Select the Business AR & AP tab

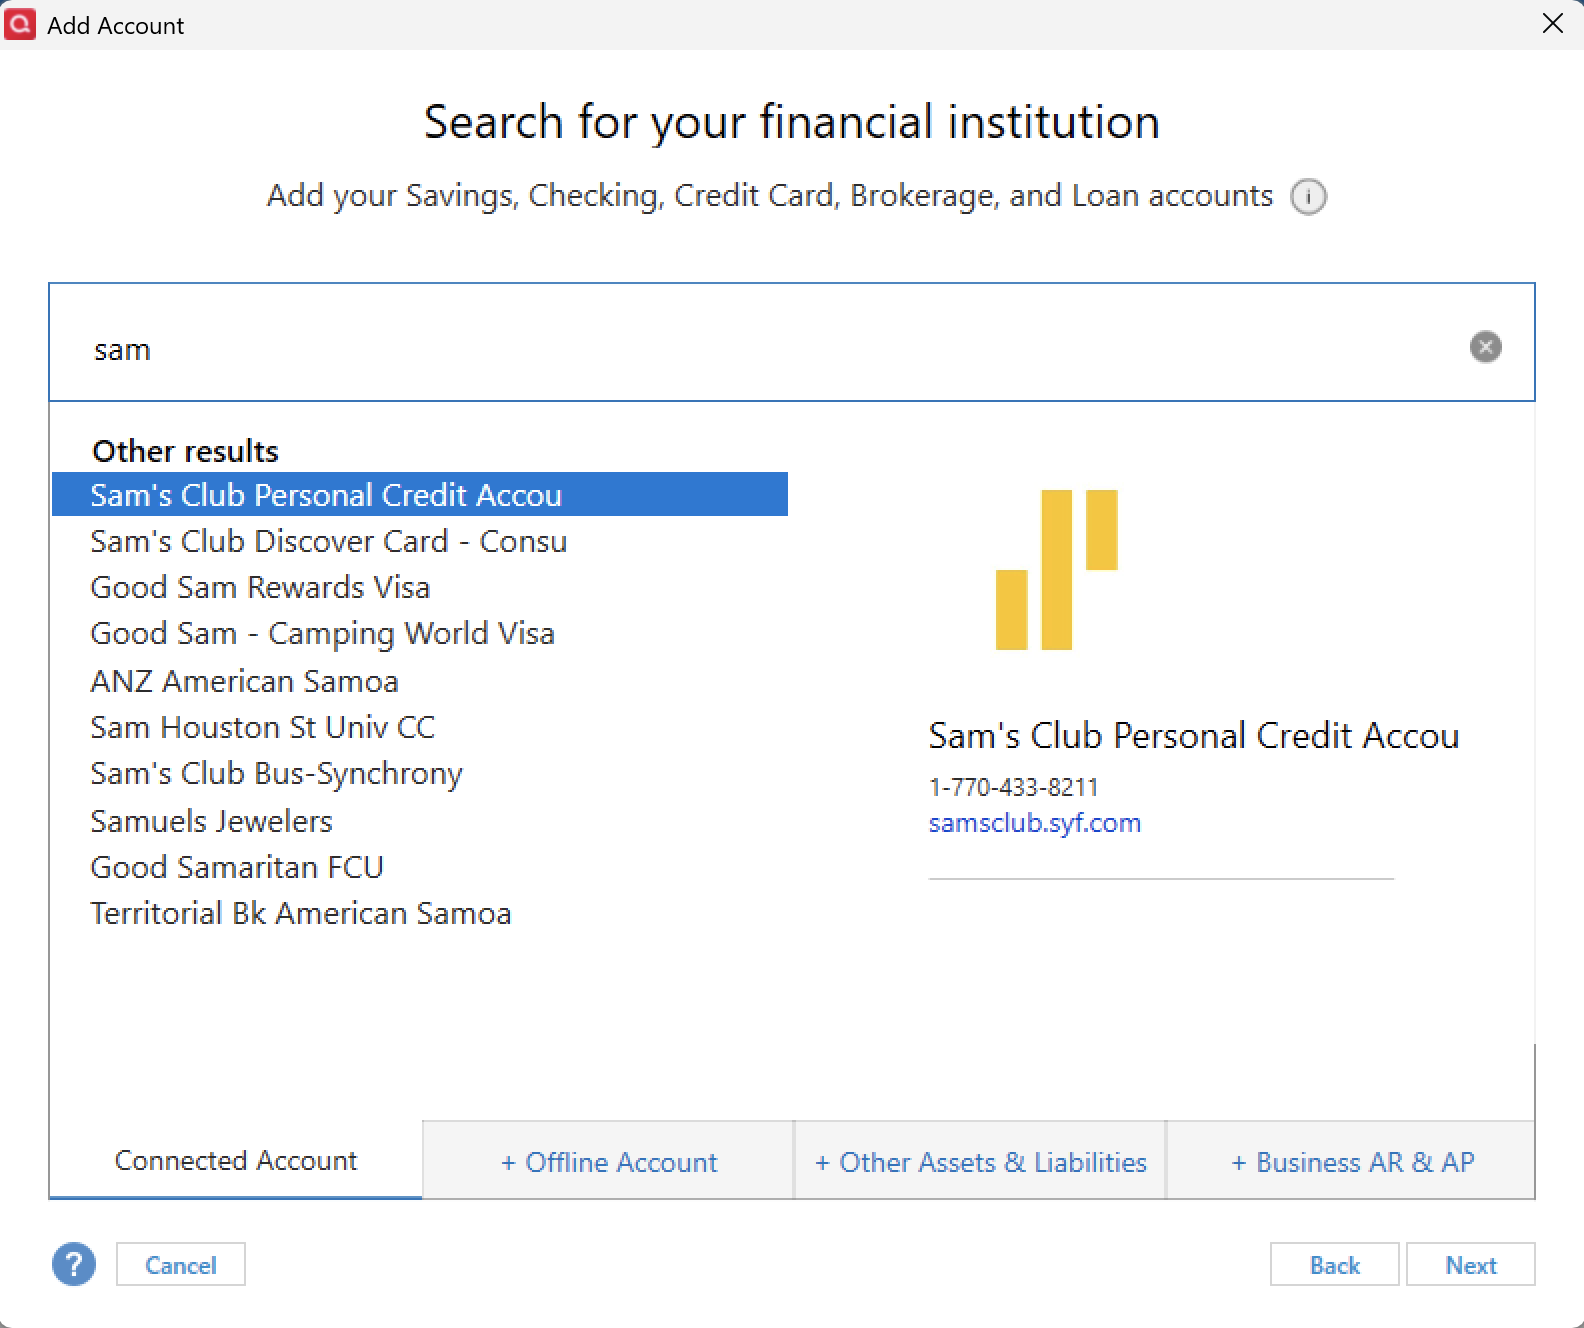1351,1162
